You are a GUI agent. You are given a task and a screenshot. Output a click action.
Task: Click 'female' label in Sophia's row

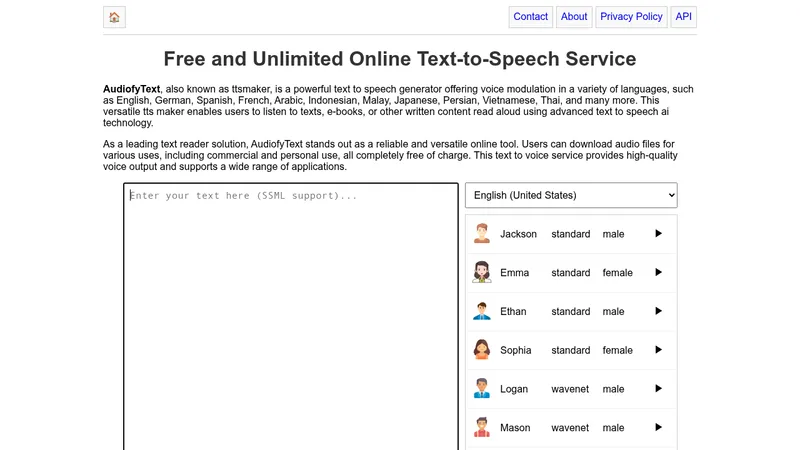(617, 351)
